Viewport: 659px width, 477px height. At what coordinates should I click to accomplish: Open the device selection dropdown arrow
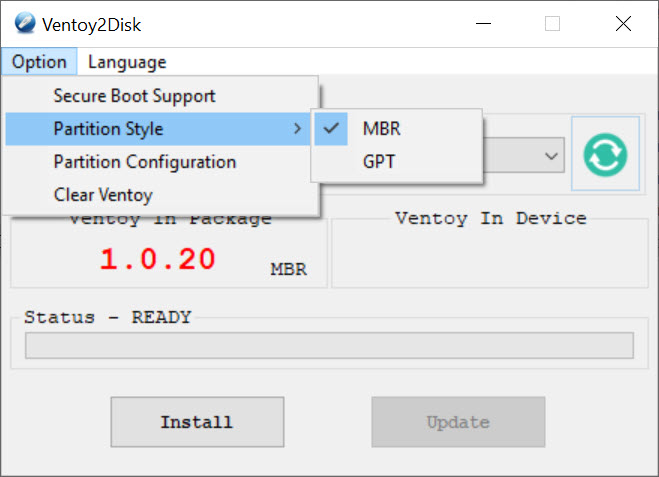point(551,156)
